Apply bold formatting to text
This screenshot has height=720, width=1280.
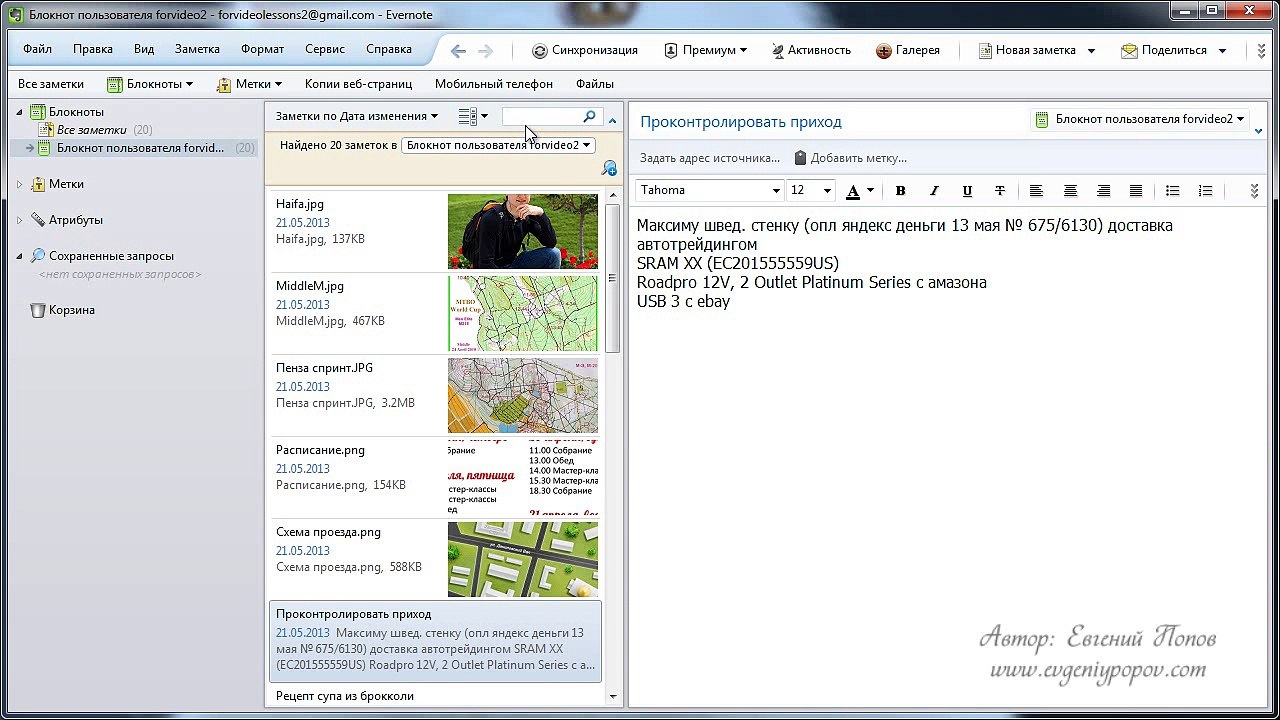(x=900, y=191)
